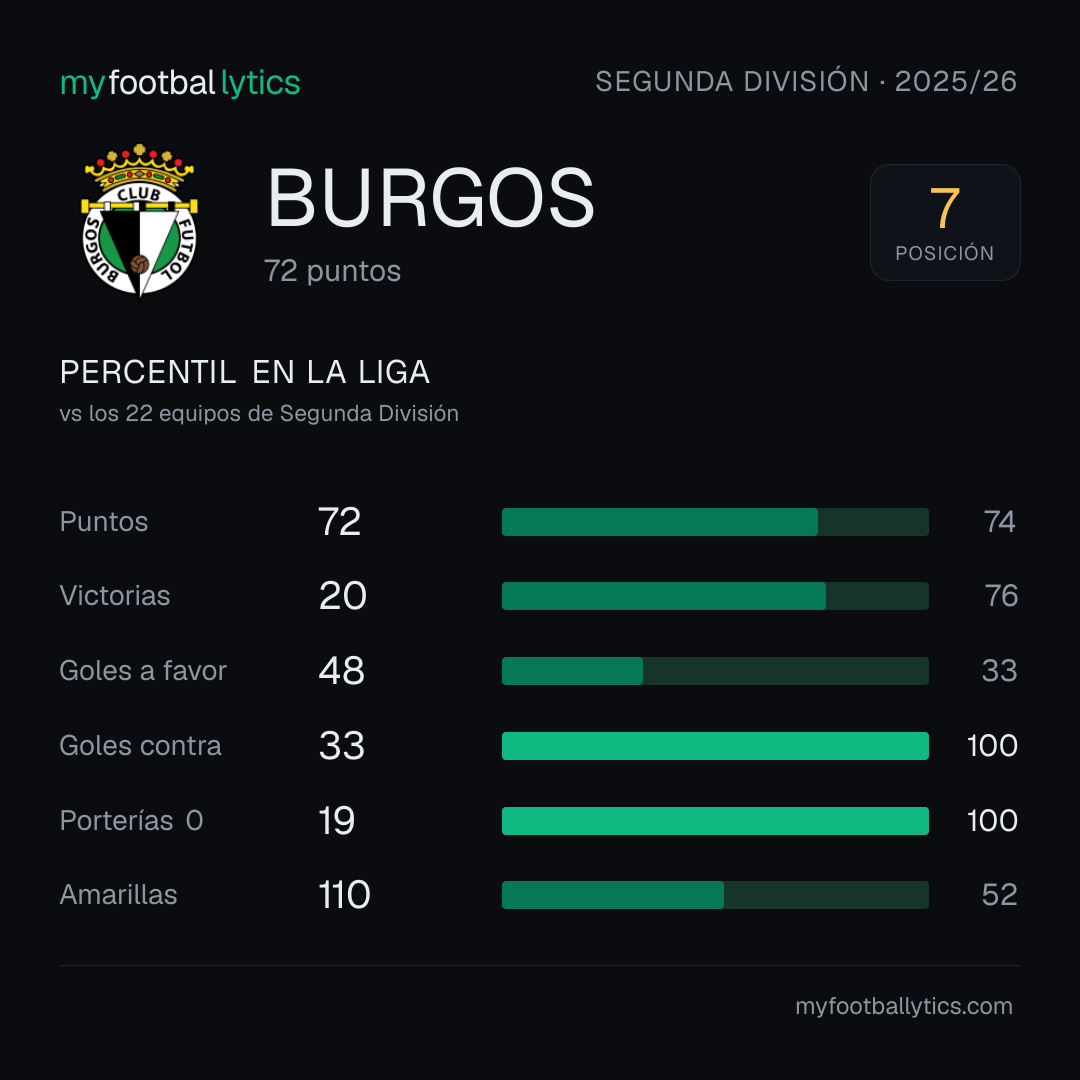Screen dimensions: 1080x1080
Task: Click the Goles contra full bar
Action: point(715,746)
